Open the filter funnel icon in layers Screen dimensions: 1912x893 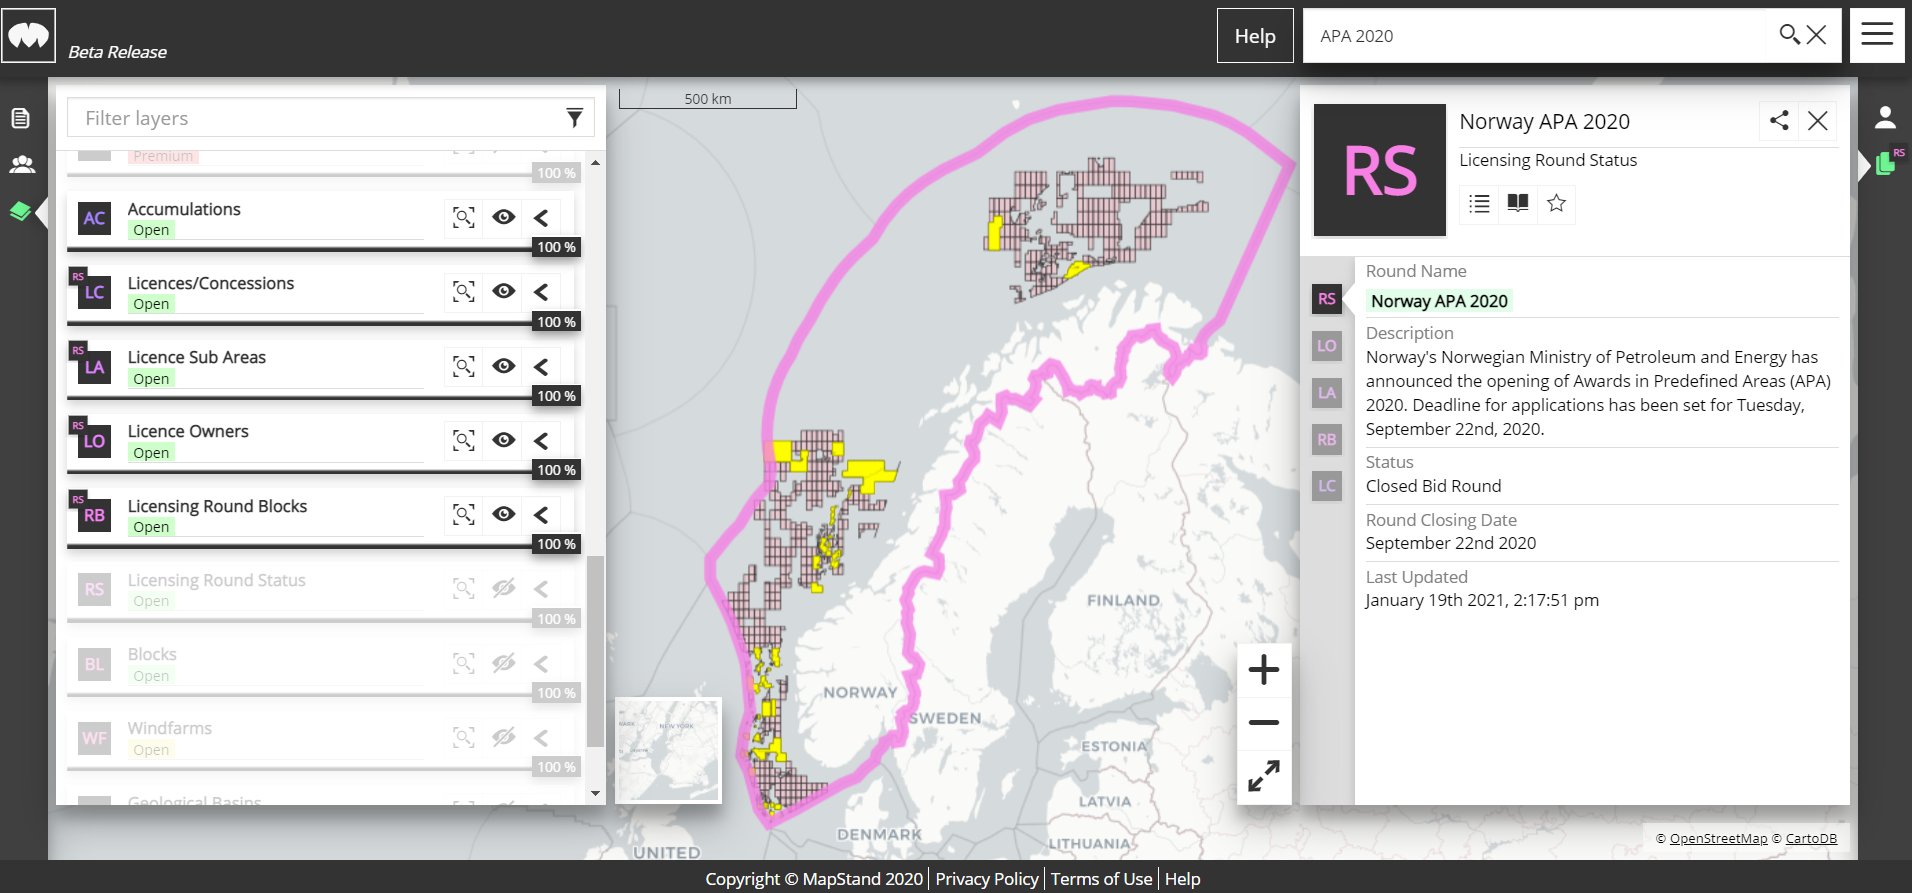coord(574,118)
